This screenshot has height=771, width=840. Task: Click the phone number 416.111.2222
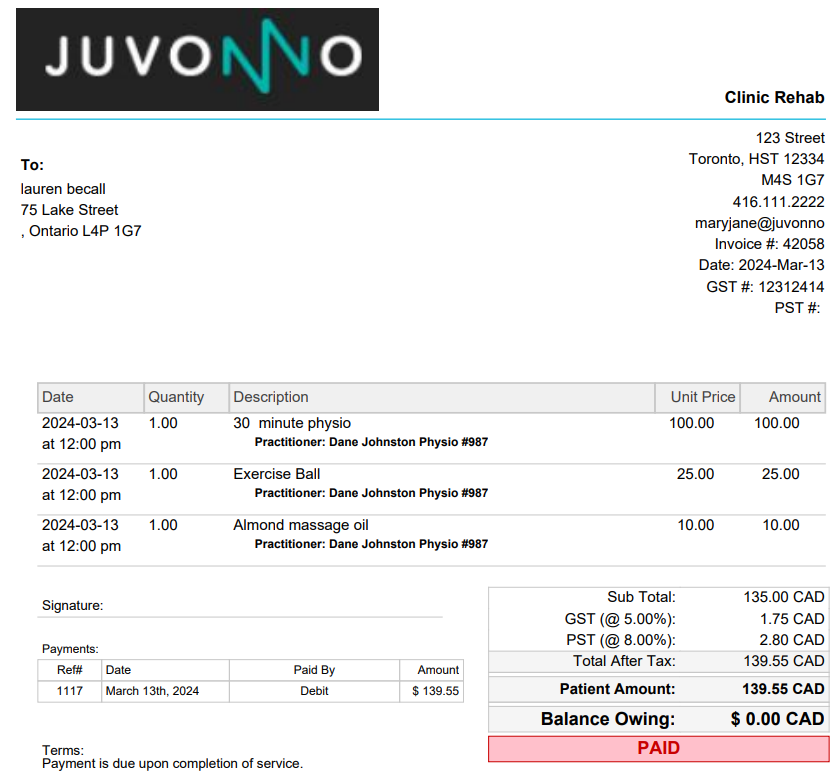point(778,202)
